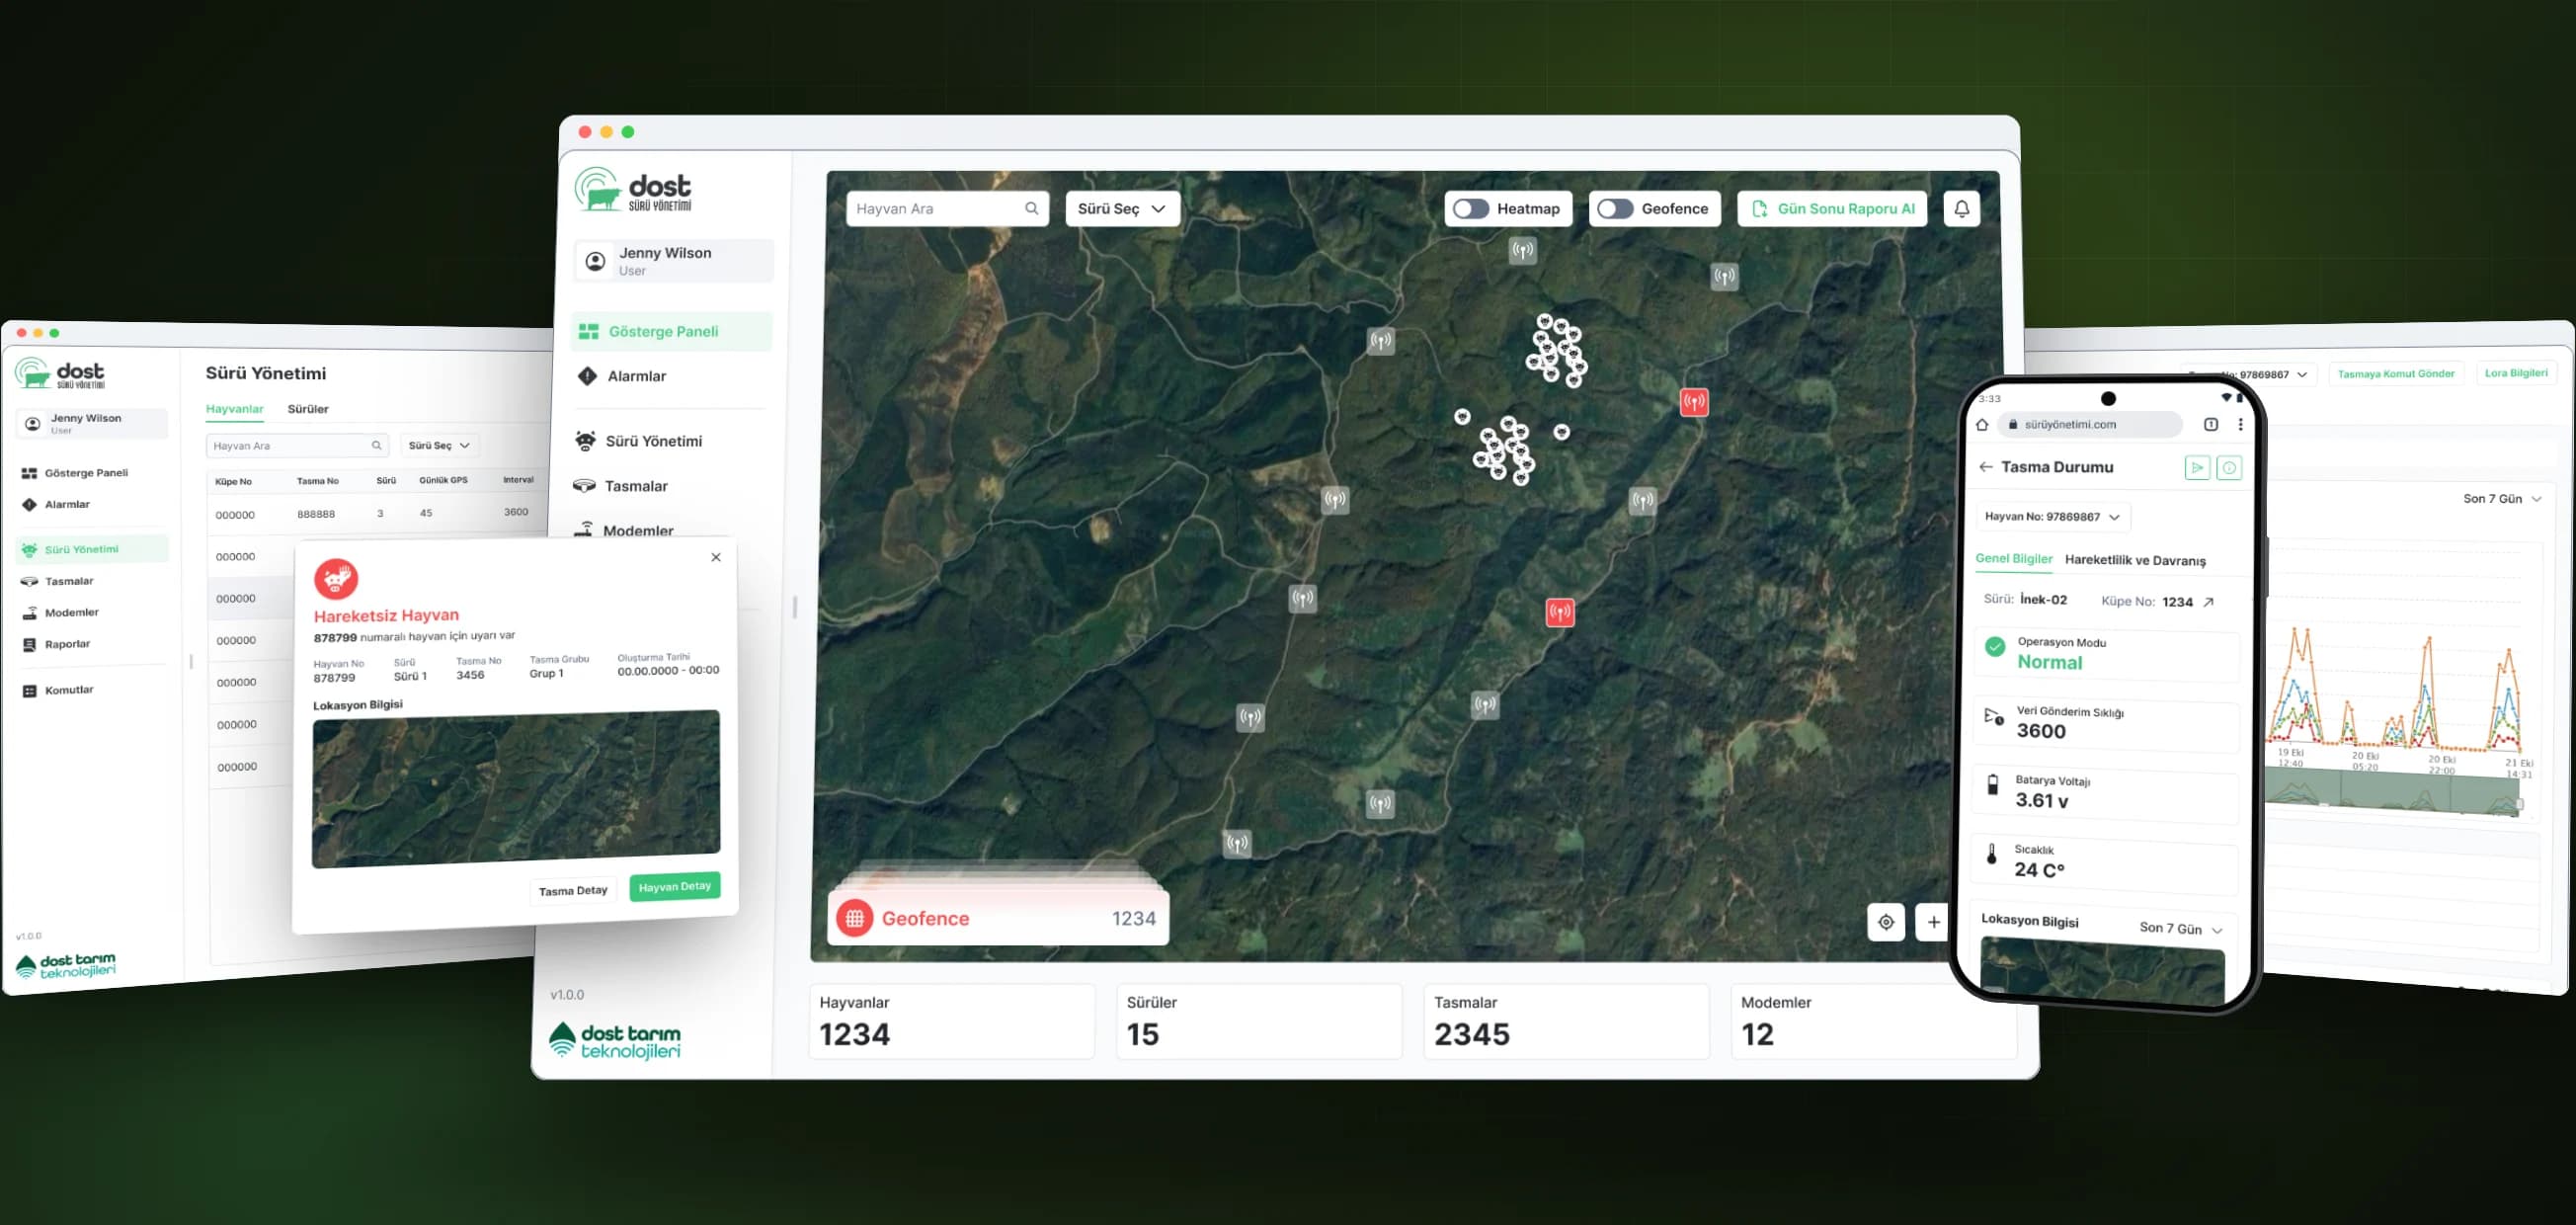2576x1225 pixels.
Task: Click Gün Sonu Raporu AI button
Action: coord(1833,209)
